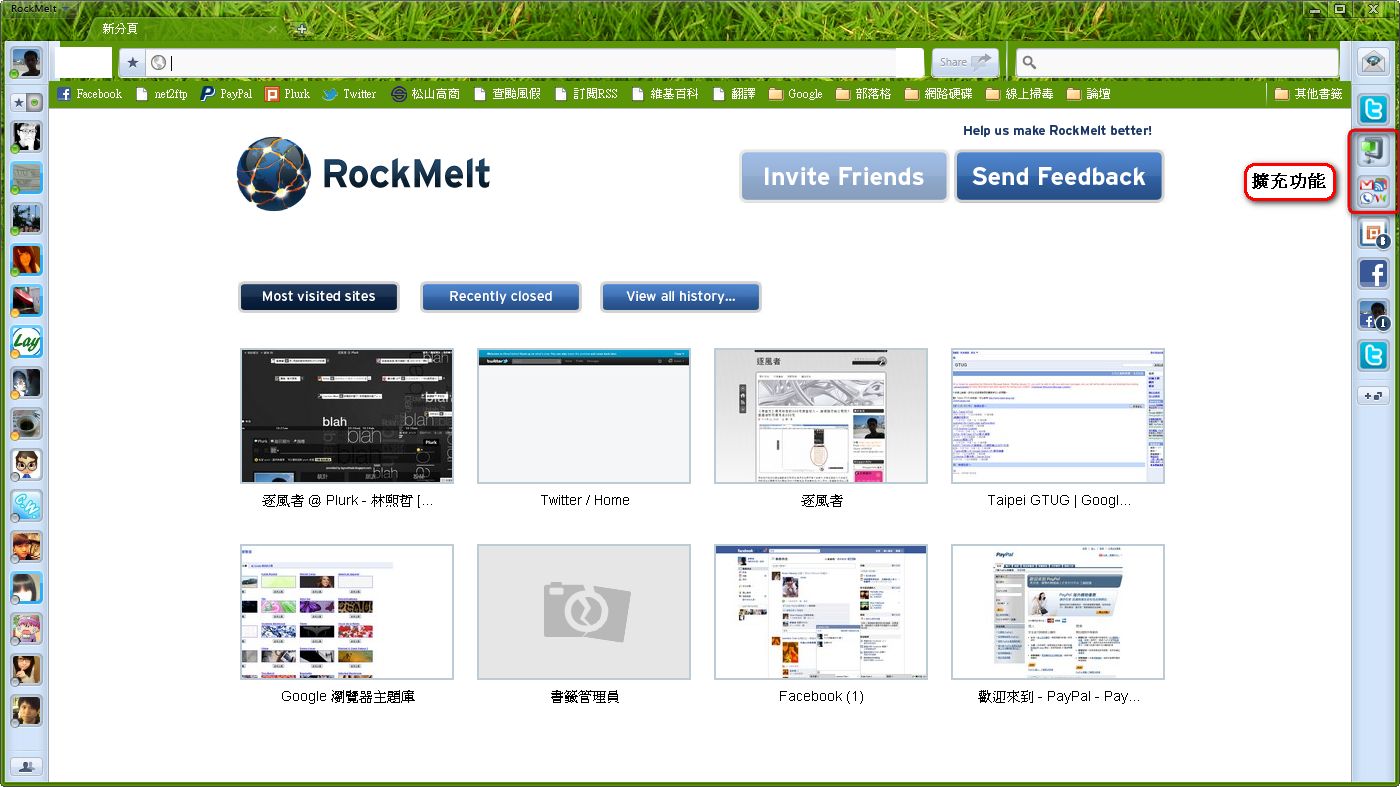Open the Google 瀏覽器主題庫 thumbnail
The image size is (1400, 787).
pos(347,612)
